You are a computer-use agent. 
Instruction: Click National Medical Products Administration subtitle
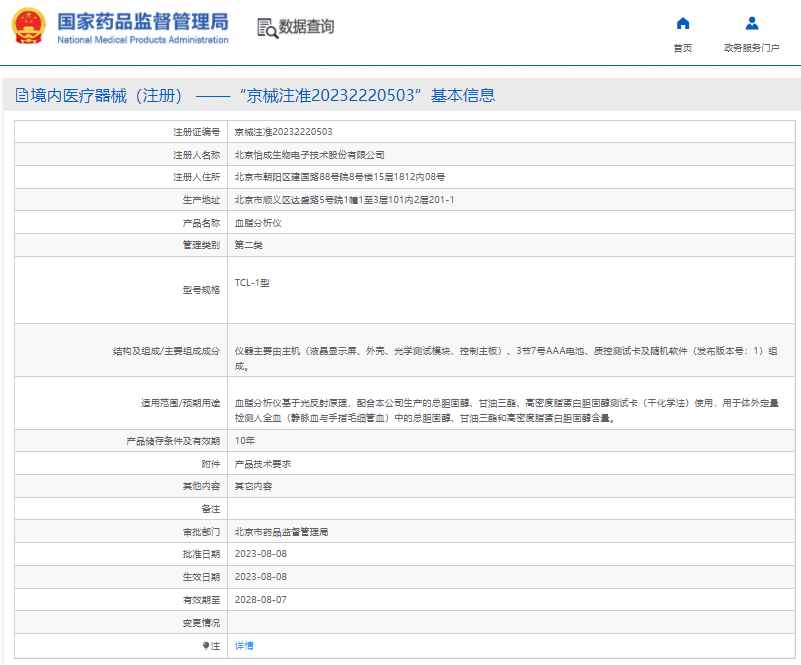point(143,40)
